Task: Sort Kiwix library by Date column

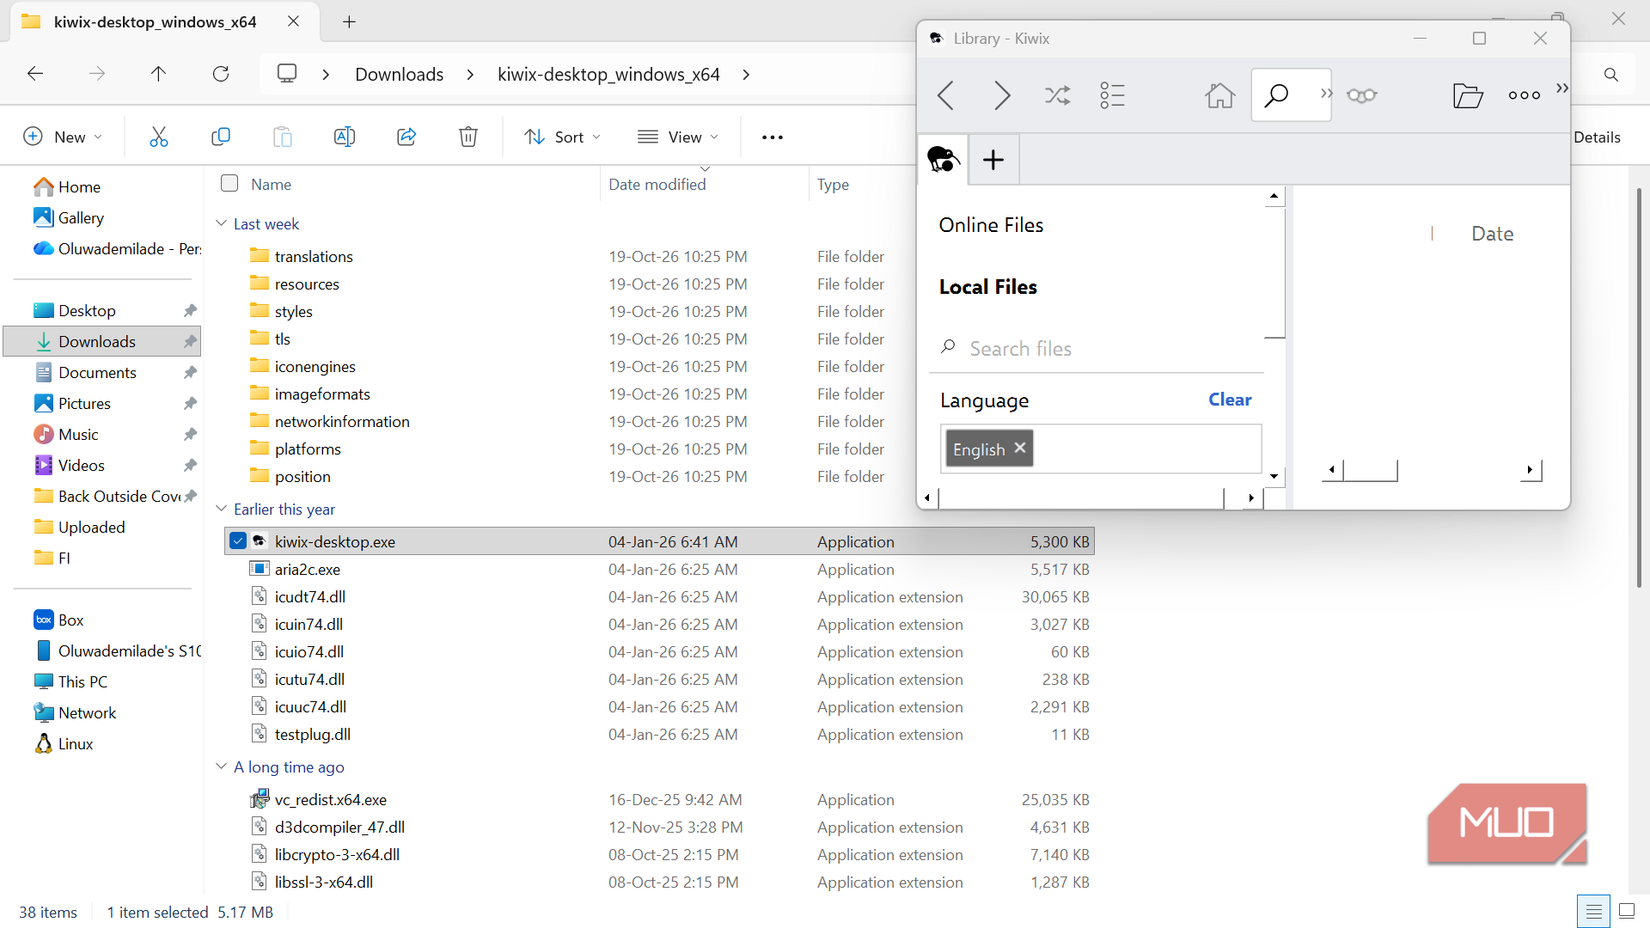Action: tap(1492, 234)
